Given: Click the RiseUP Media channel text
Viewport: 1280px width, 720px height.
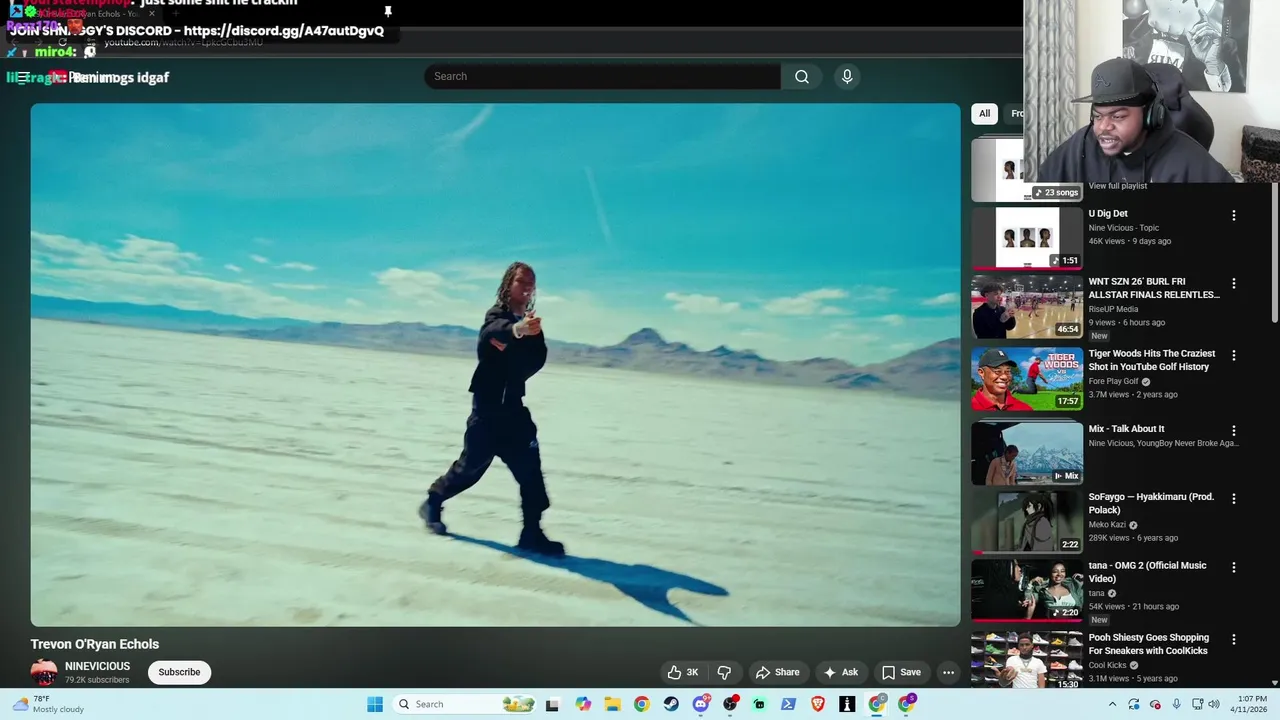Looking at the screenshot, I should coord(1114,309).
